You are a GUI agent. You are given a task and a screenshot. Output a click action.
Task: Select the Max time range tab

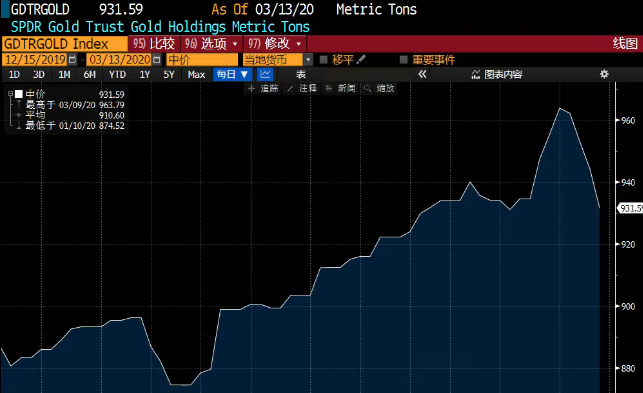196,74
